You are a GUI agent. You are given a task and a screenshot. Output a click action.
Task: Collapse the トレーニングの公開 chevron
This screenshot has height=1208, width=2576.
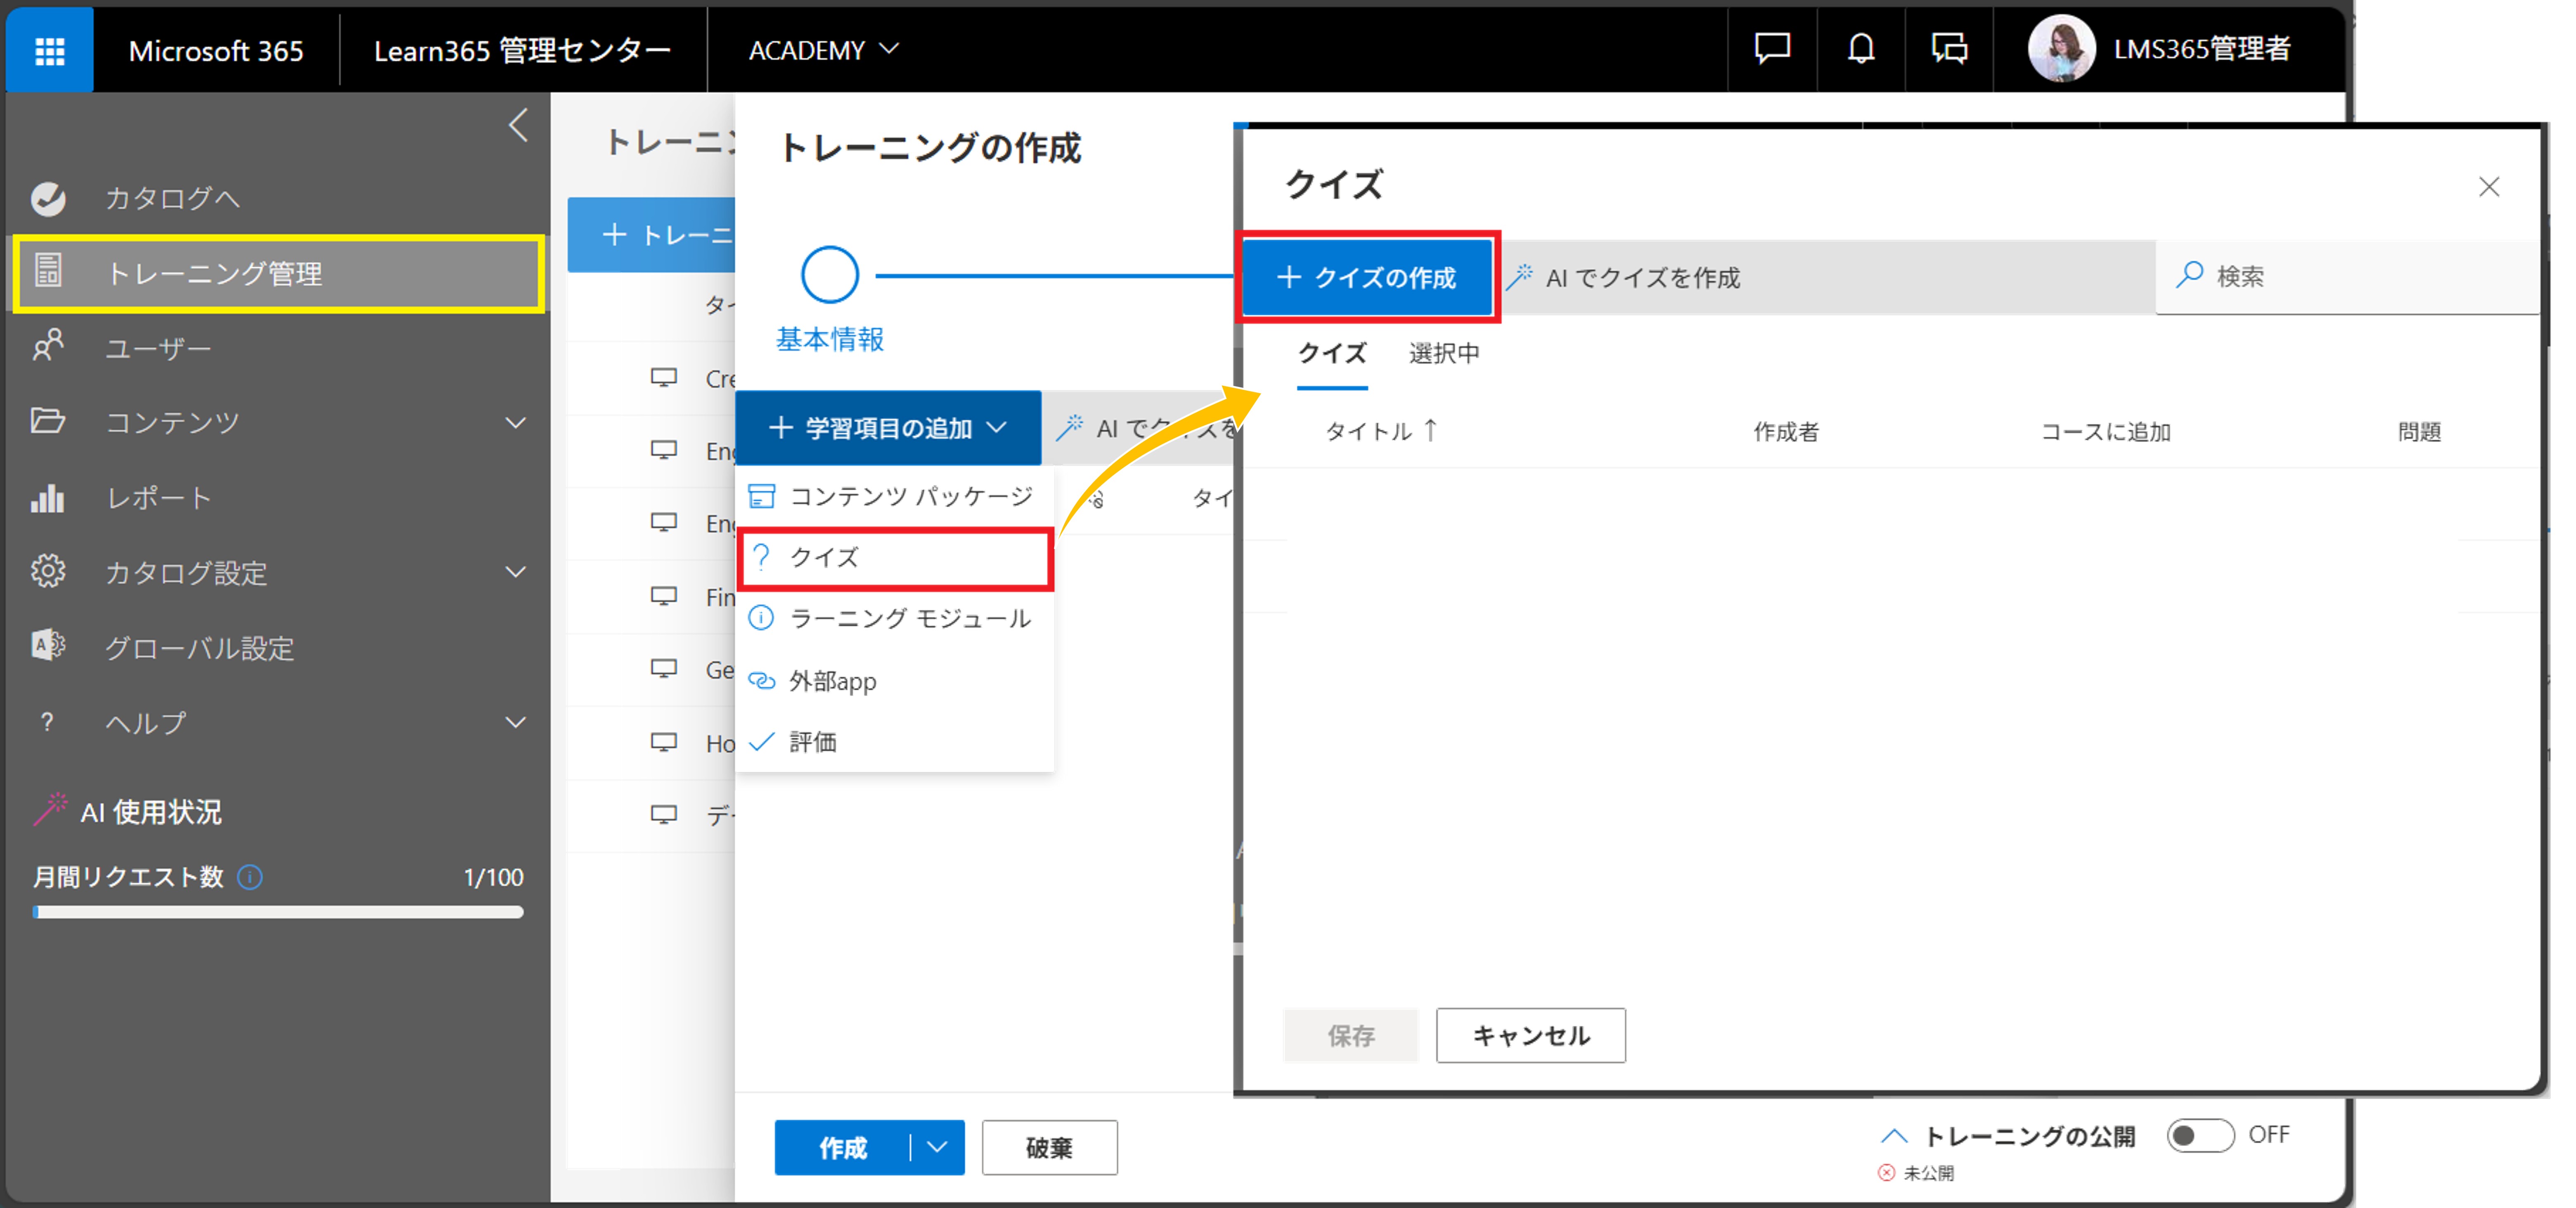tap(1894, 1136)
